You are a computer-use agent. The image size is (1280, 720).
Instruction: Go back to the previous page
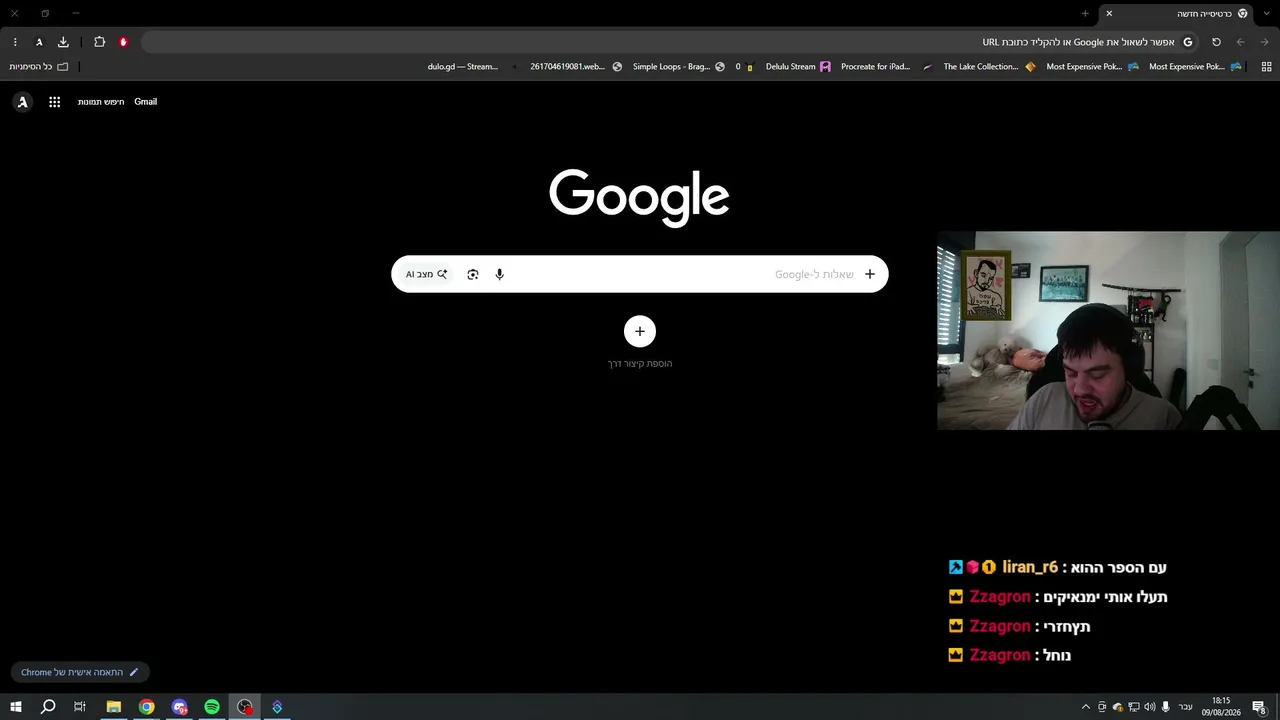click(1241, 42)
